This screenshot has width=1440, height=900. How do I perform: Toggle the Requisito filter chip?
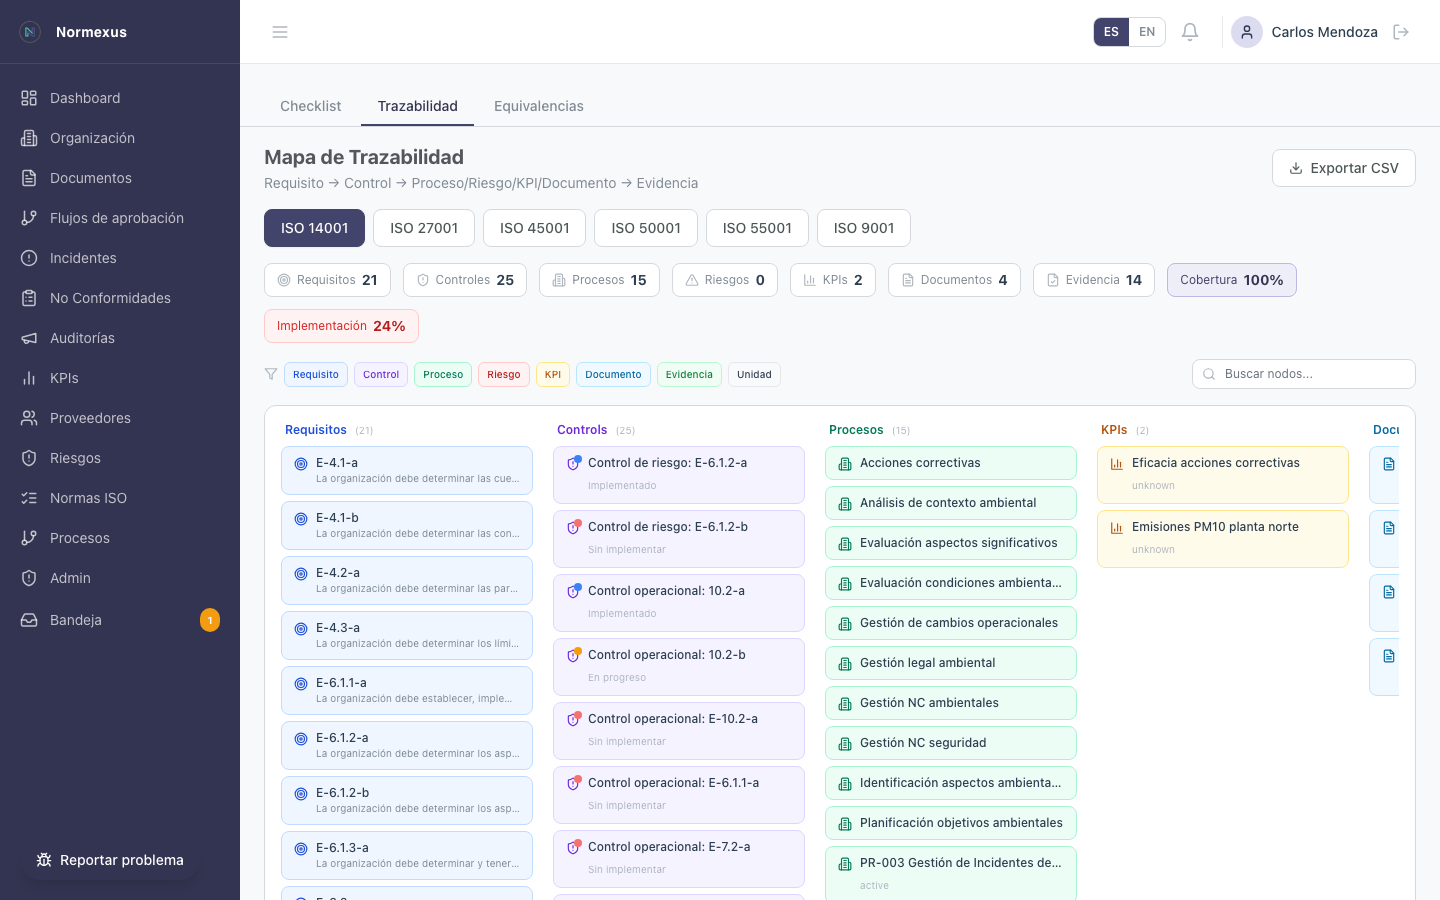[316, 374]
